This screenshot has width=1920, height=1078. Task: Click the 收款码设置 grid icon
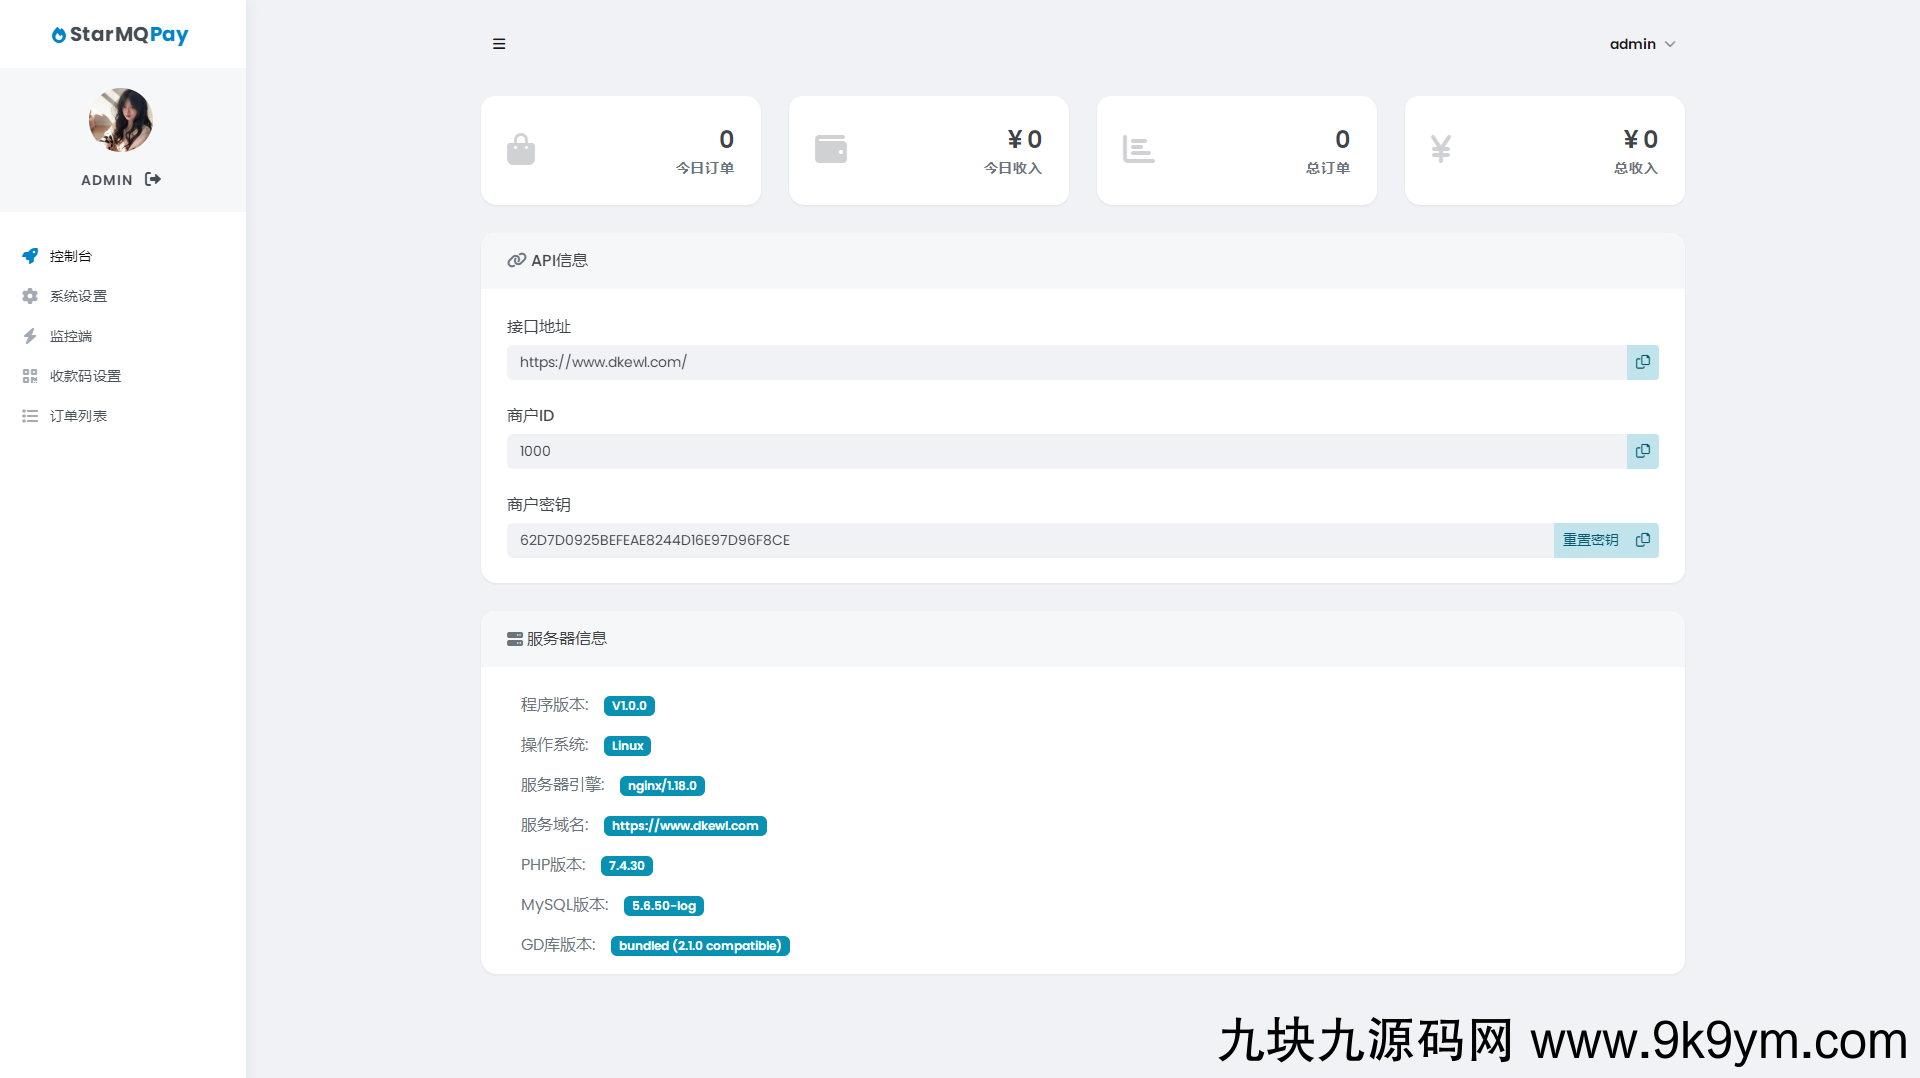tap(30, 376)
